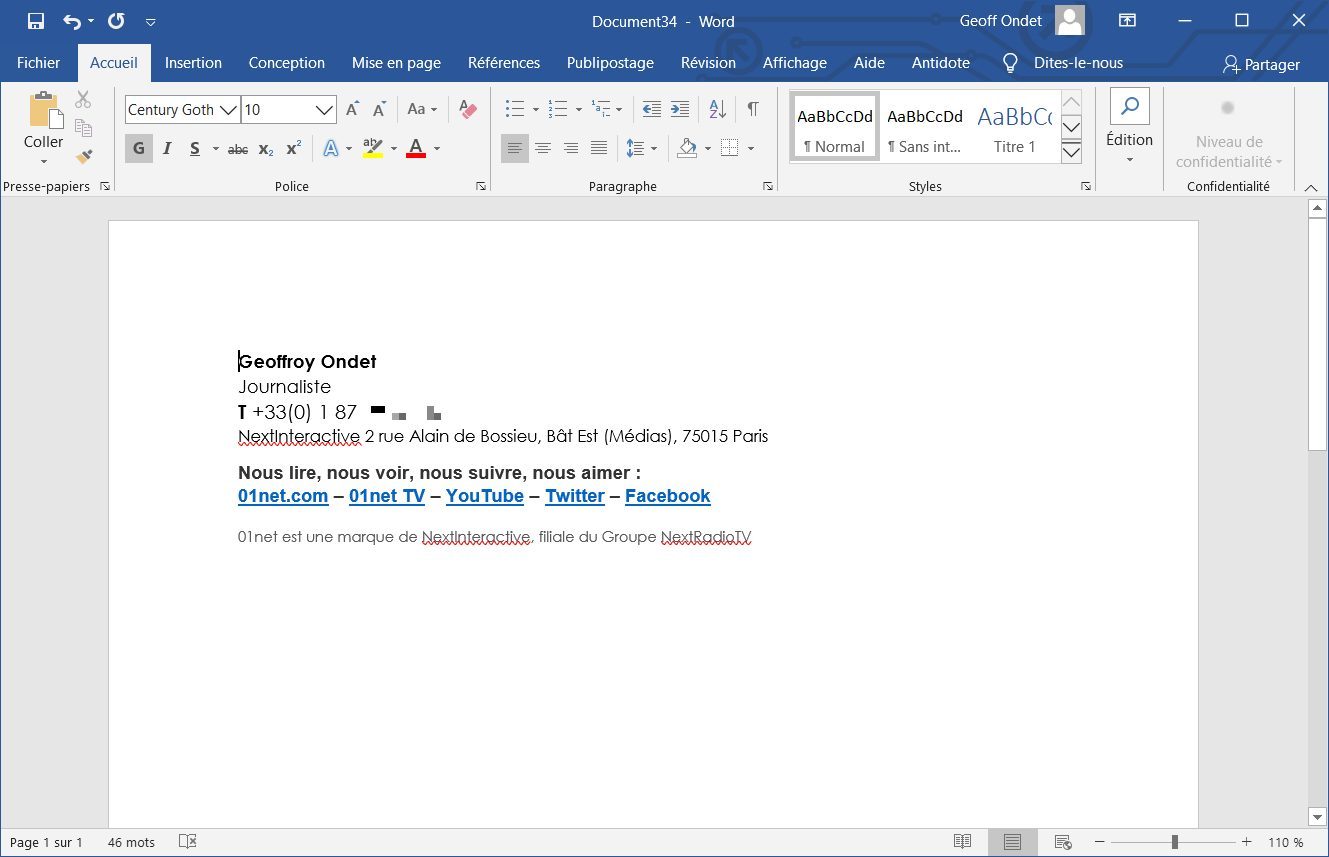Toggle show paragraph marks pilcrow
This screenshot has height=857, width=1329.
[x=753, y=109]
